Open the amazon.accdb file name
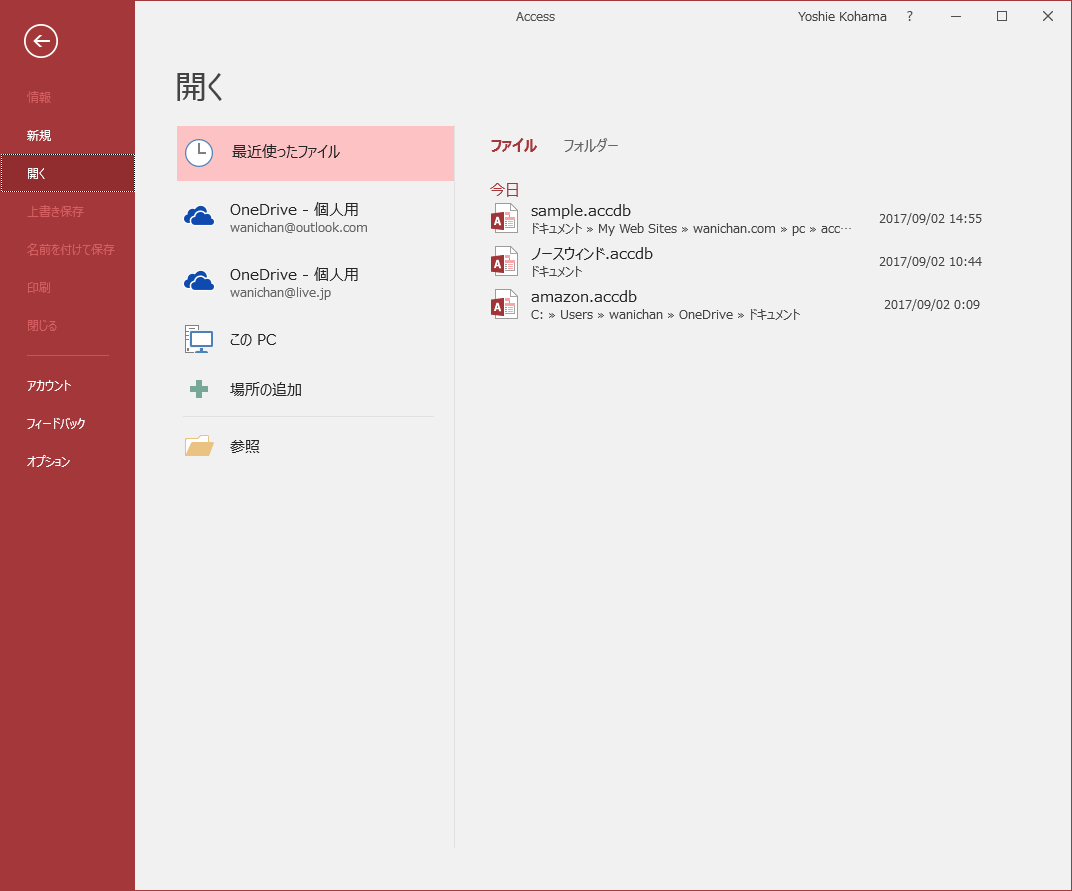This screenshot has height=891, width=1072. (x=583, y=297)
